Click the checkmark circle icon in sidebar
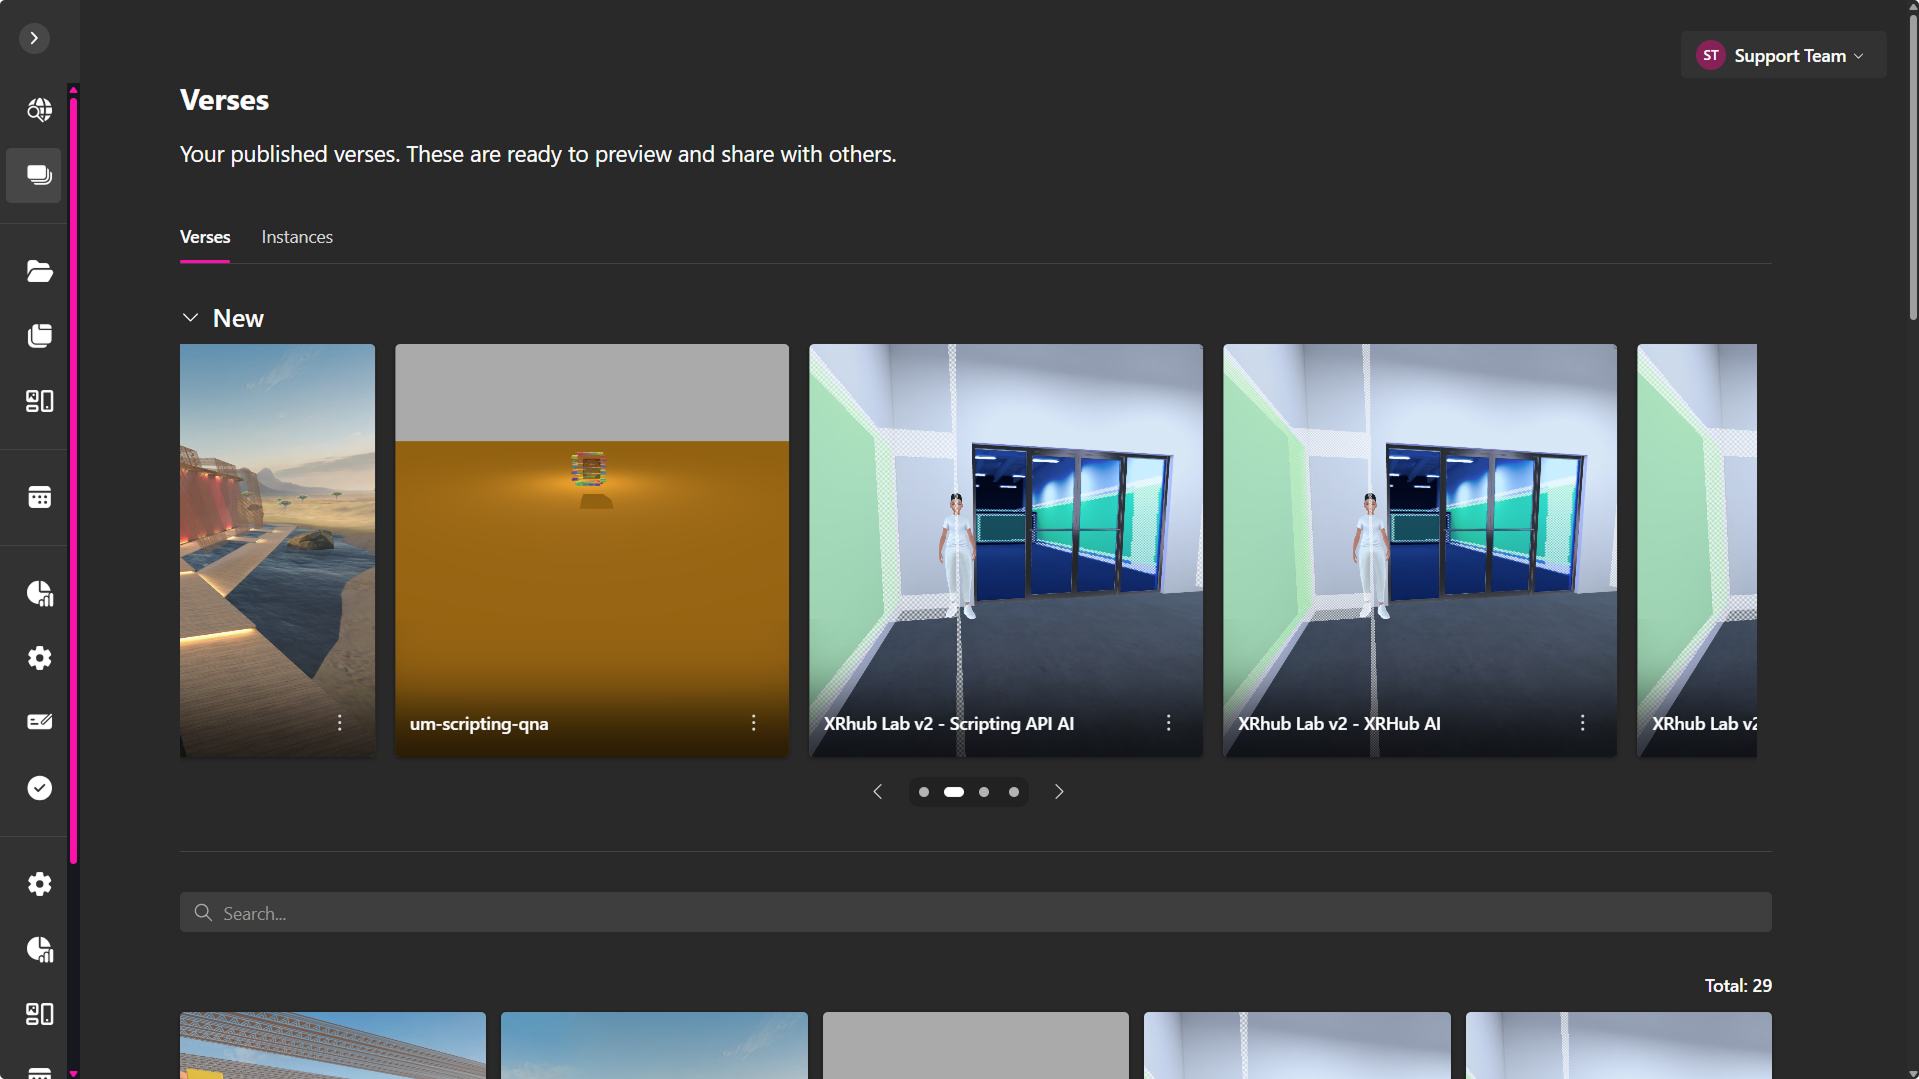The height and width of the screenshot is (1079, 1919). 39,788
